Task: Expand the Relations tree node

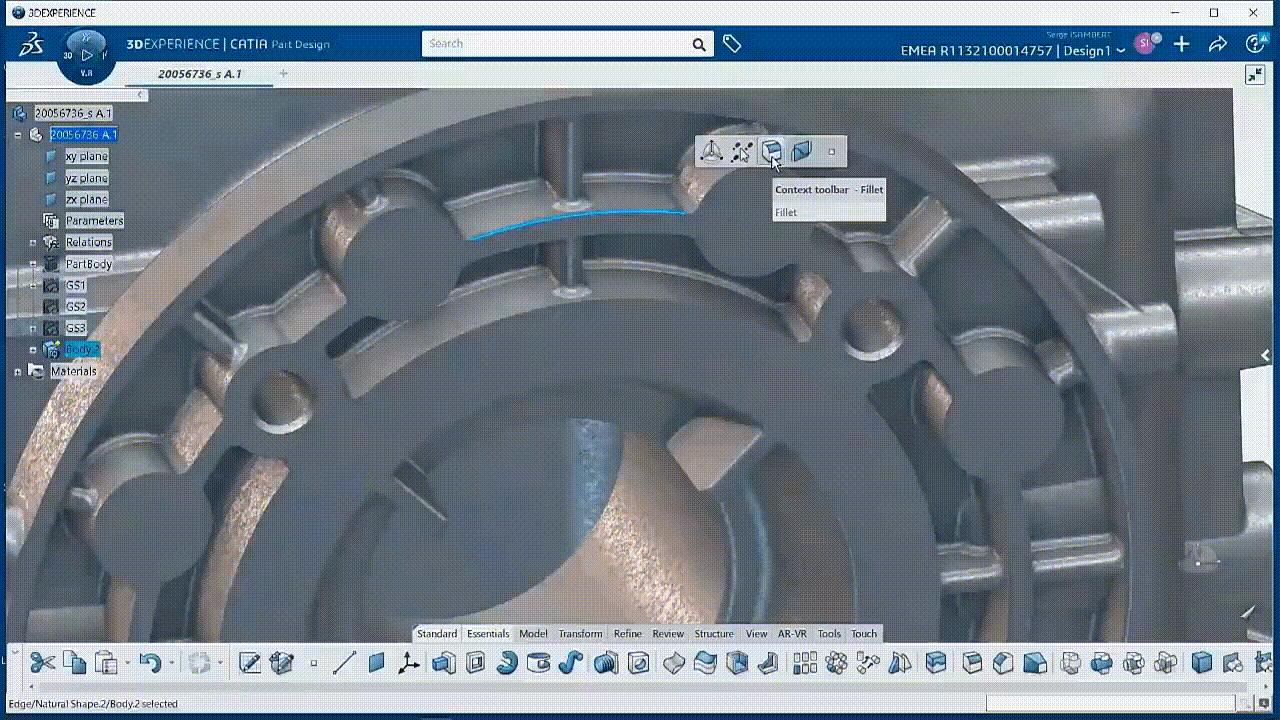Action: coord(32,243)
